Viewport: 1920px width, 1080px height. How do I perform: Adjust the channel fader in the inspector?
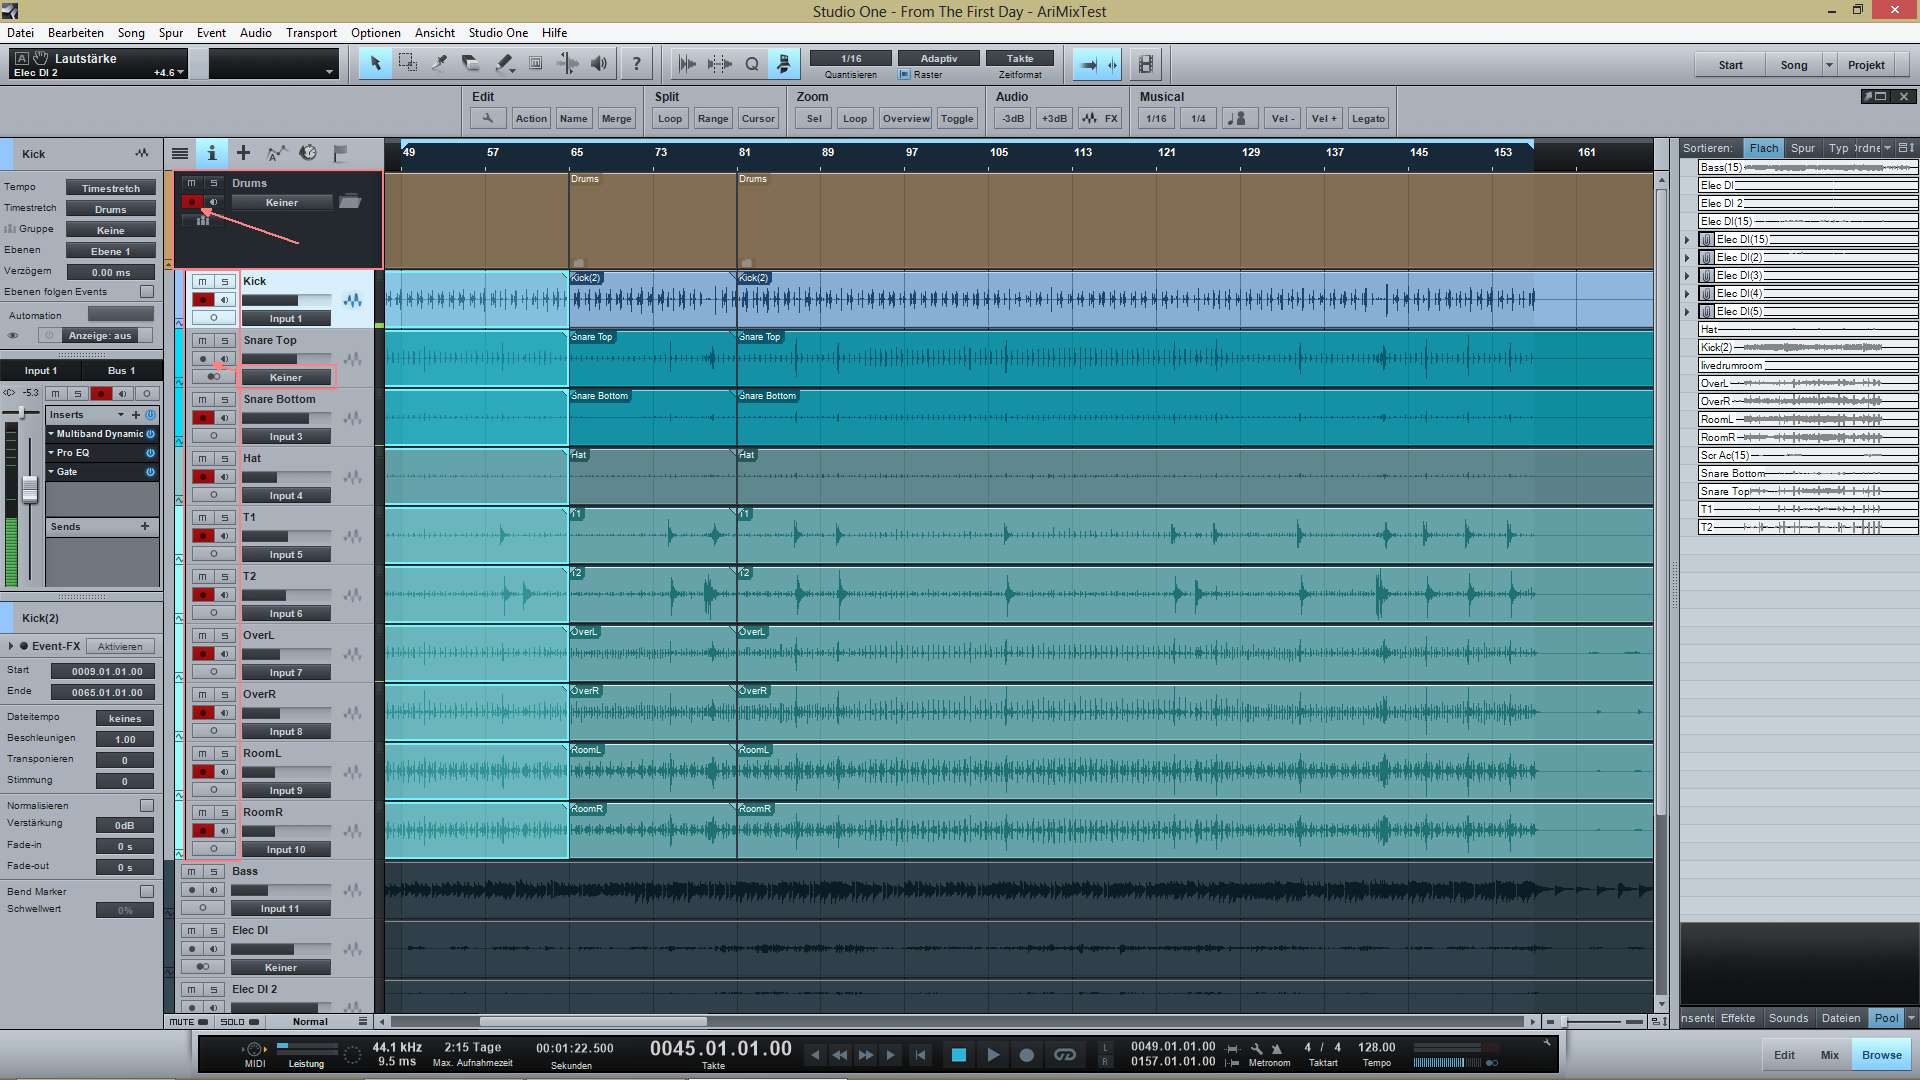[29, 489]
